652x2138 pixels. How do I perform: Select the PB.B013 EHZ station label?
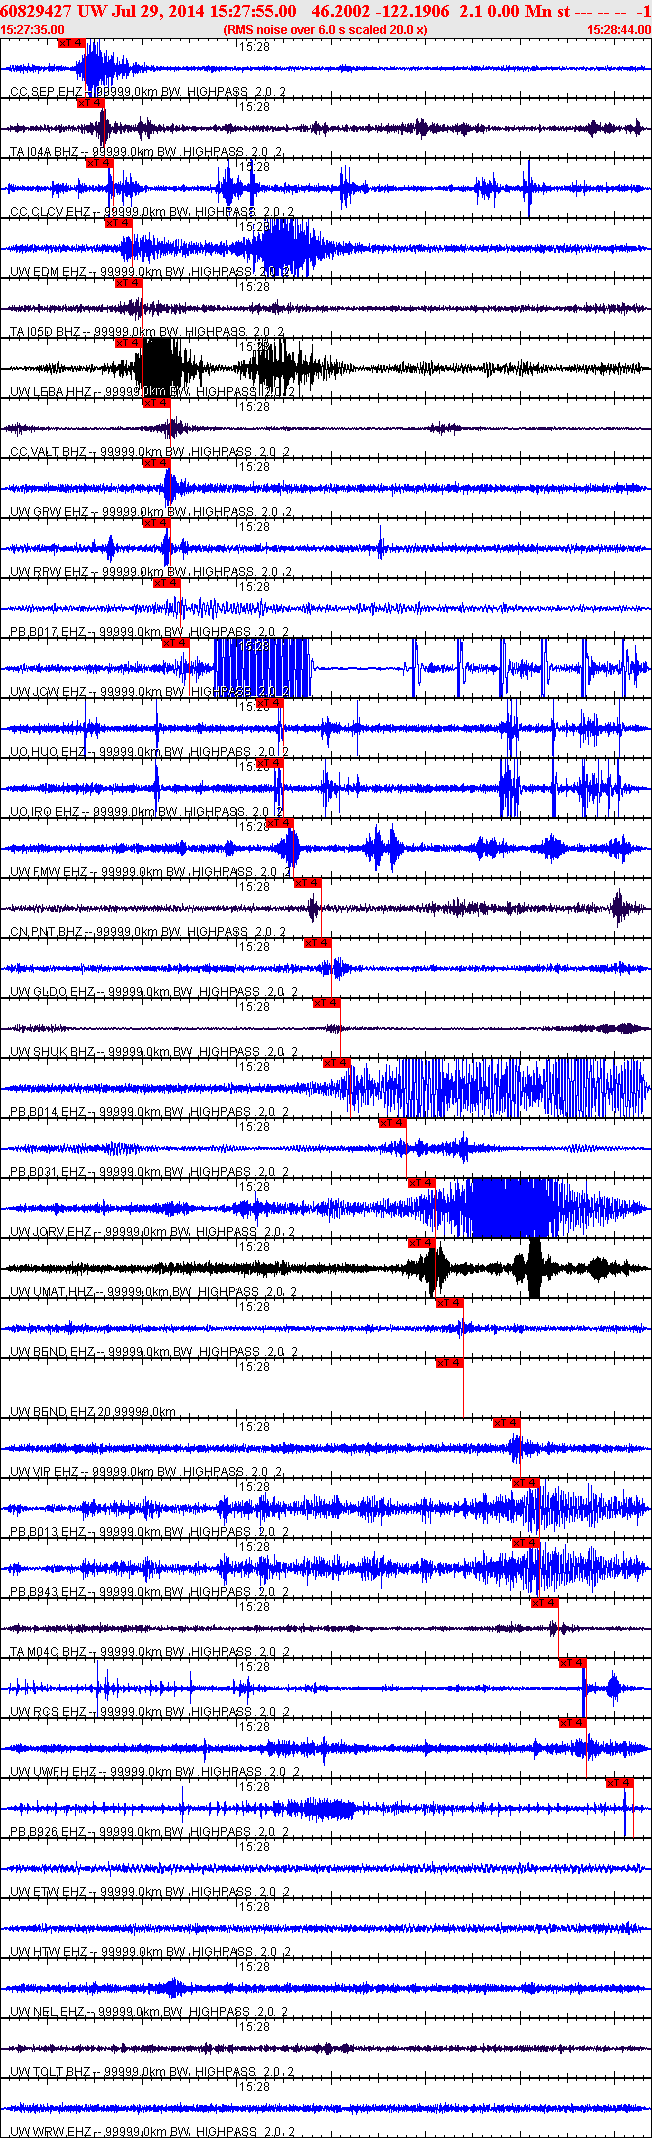(149, 1532)
